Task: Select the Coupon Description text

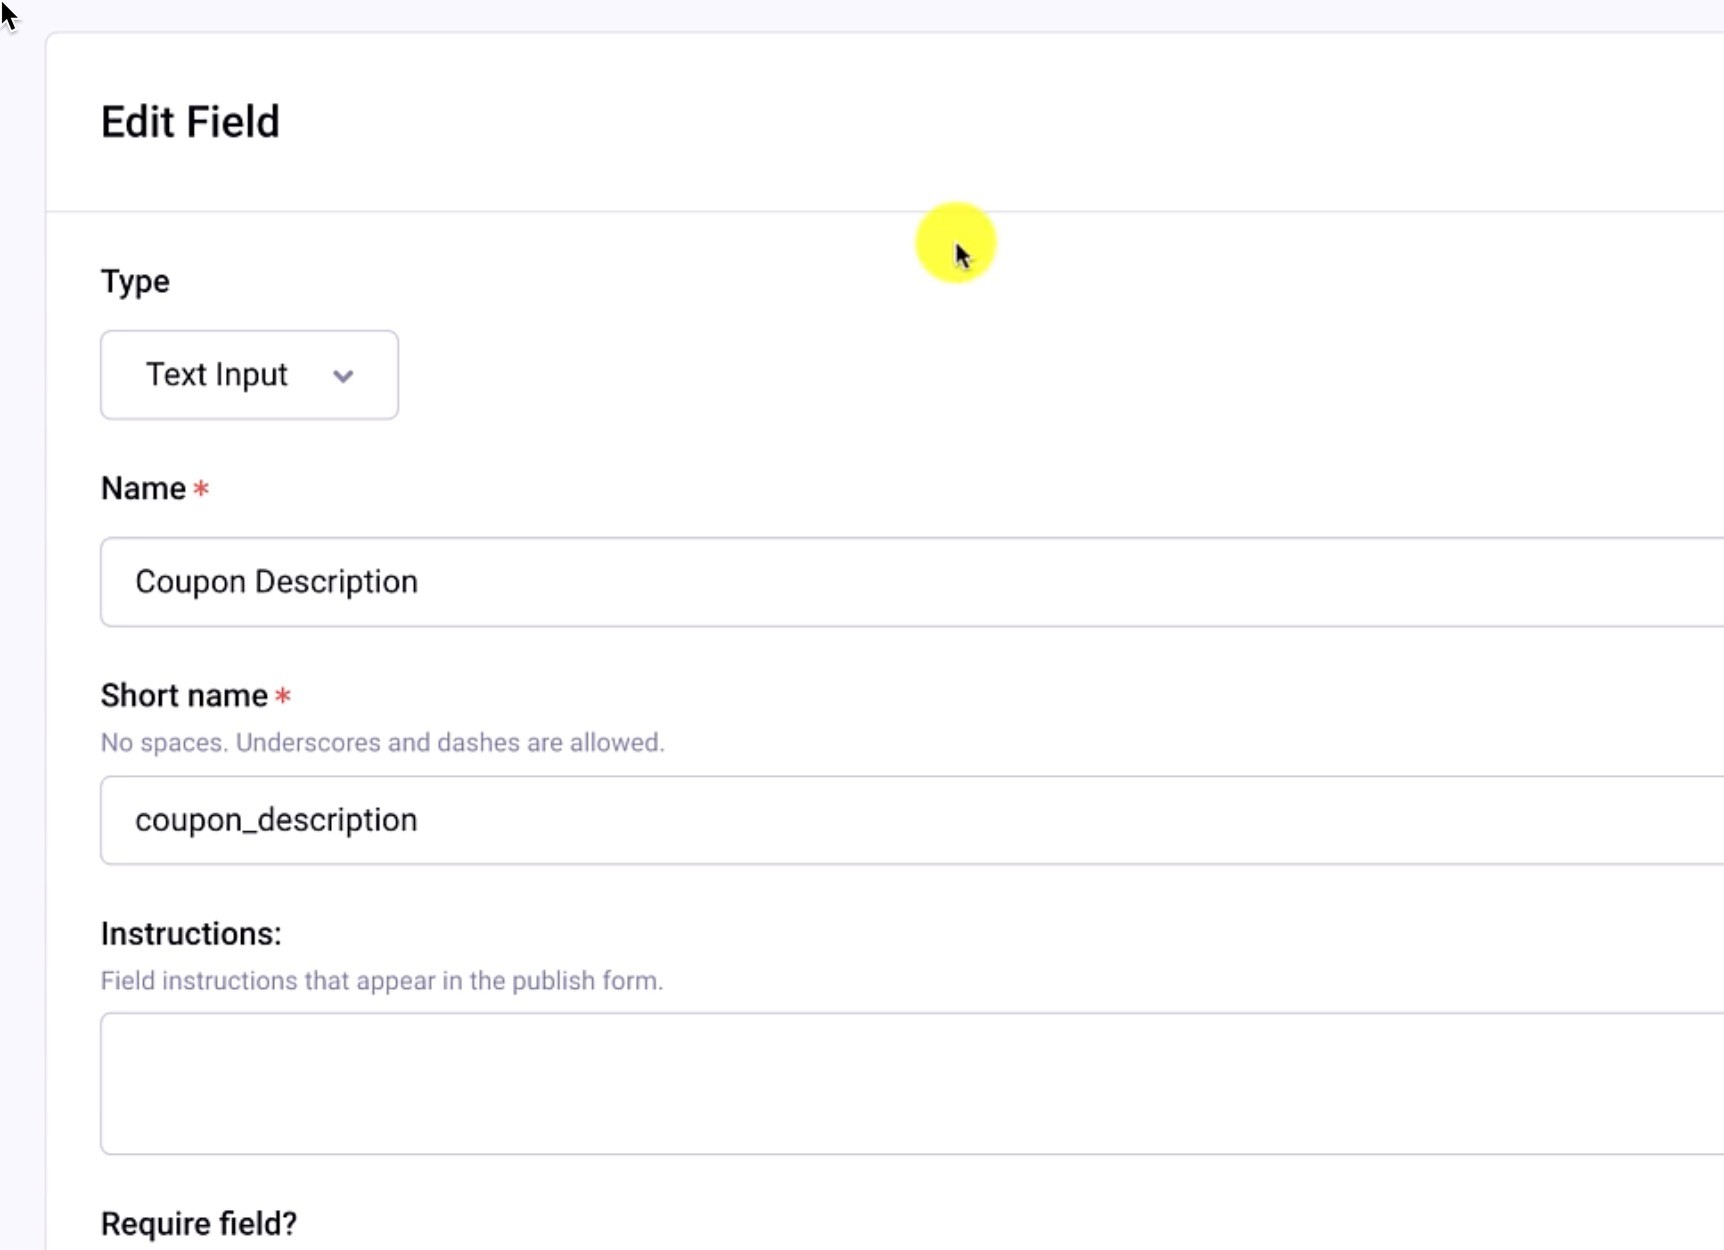Action: click(277, 581)
